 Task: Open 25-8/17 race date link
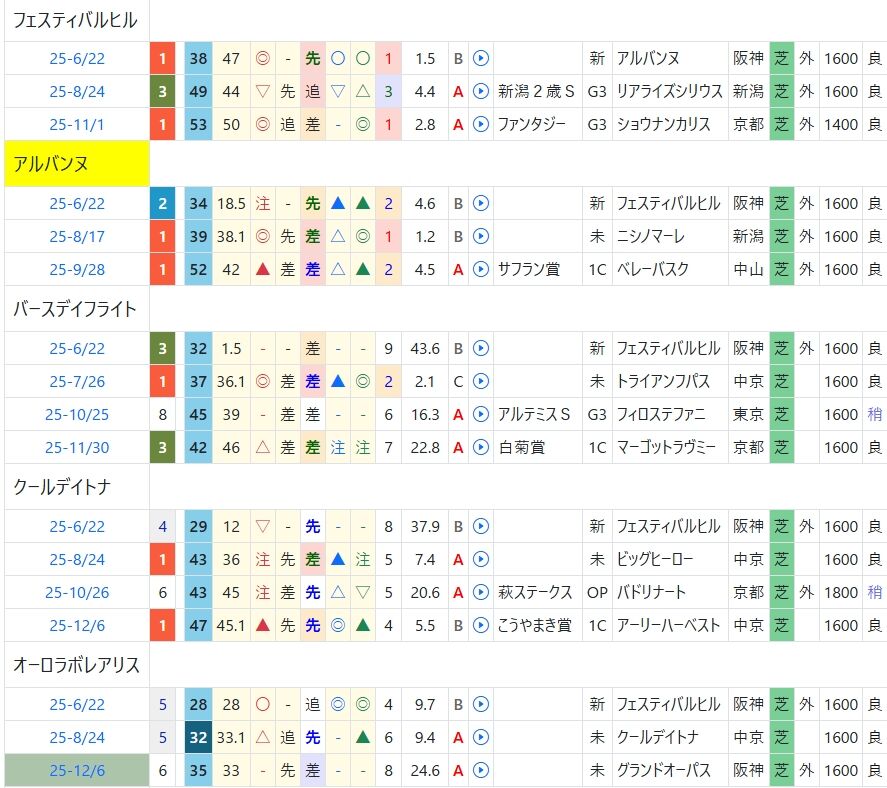[x=77, y=236]
